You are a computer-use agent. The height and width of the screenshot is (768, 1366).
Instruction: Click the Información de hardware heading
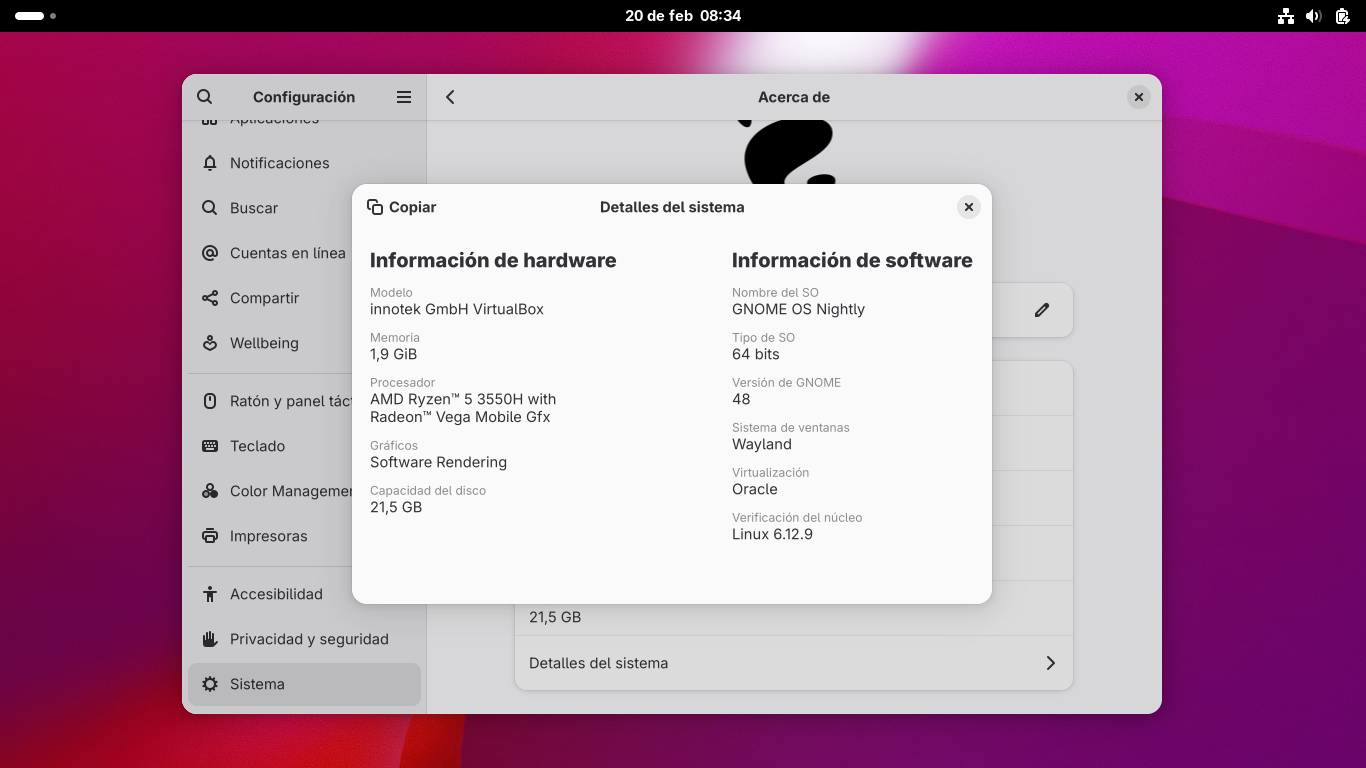(493, 260)
